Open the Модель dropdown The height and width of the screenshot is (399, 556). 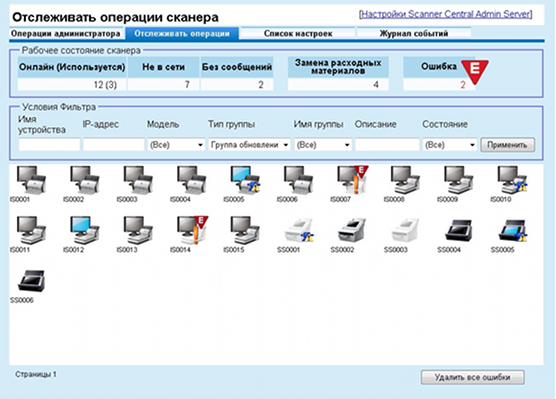click(x=176, y=145)
